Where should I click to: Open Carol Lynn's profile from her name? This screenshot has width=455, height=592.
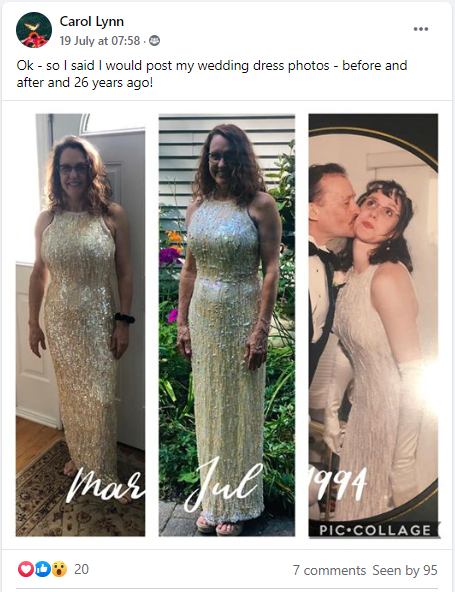pyautogui.click(x=92, y=22)
